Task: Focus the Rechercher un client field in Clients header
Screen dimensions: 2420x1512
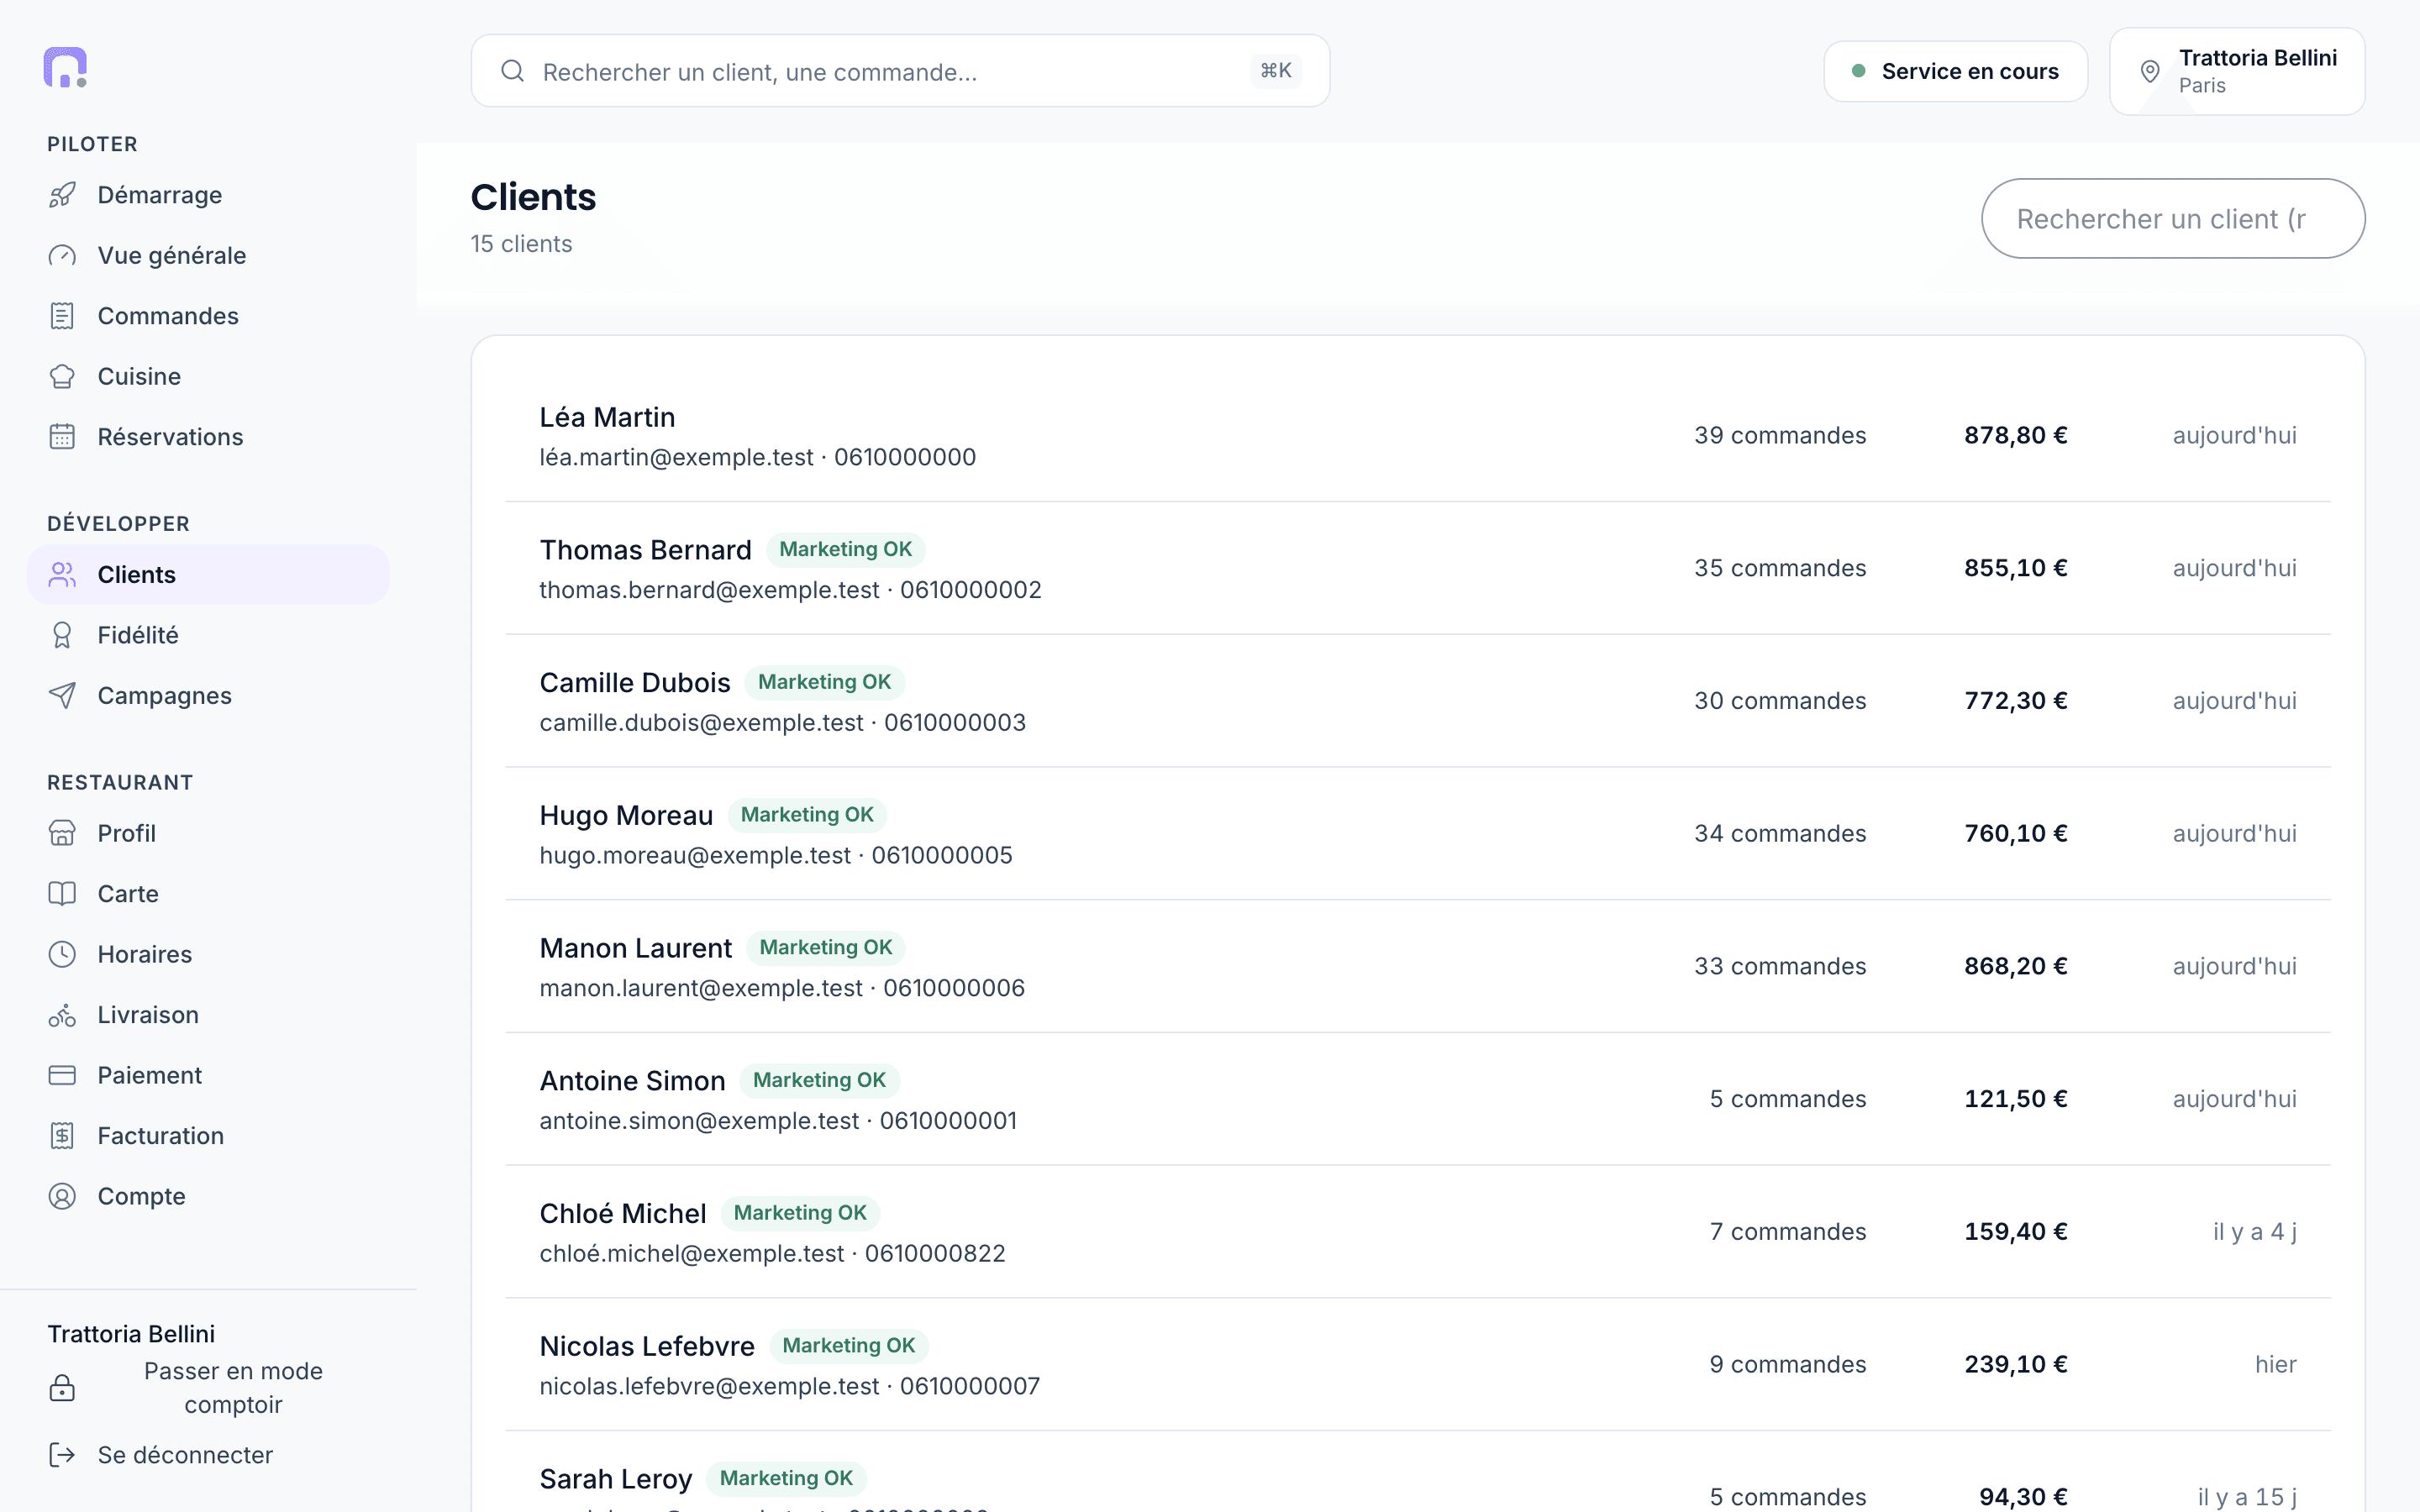Action: tap(2173, 218)
